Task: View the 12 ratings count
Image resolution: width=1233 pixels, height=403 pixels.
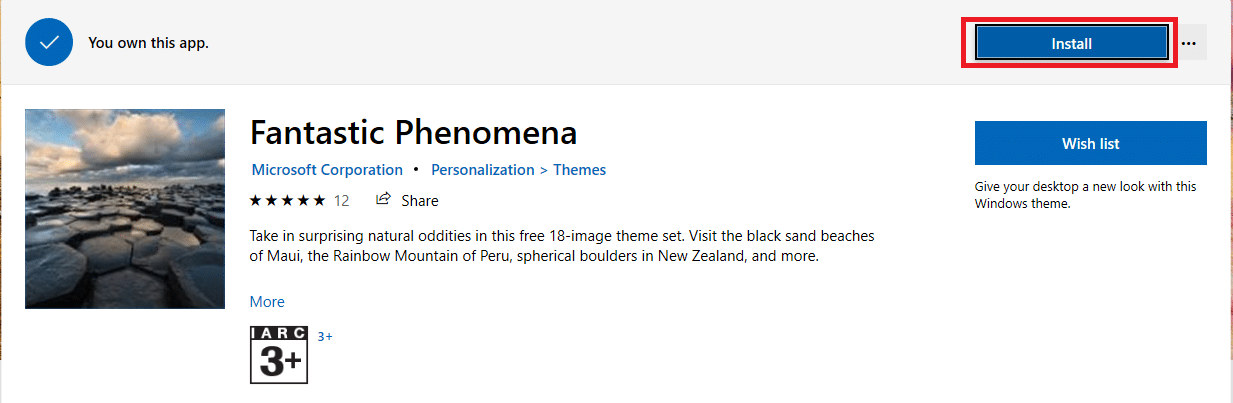Action: coord(341,200)
